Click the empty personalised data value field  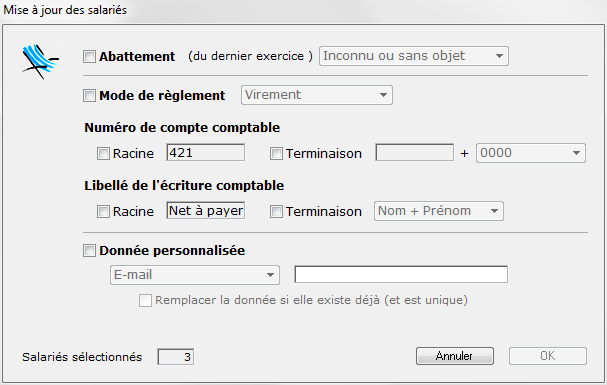[x=401, y=274]
